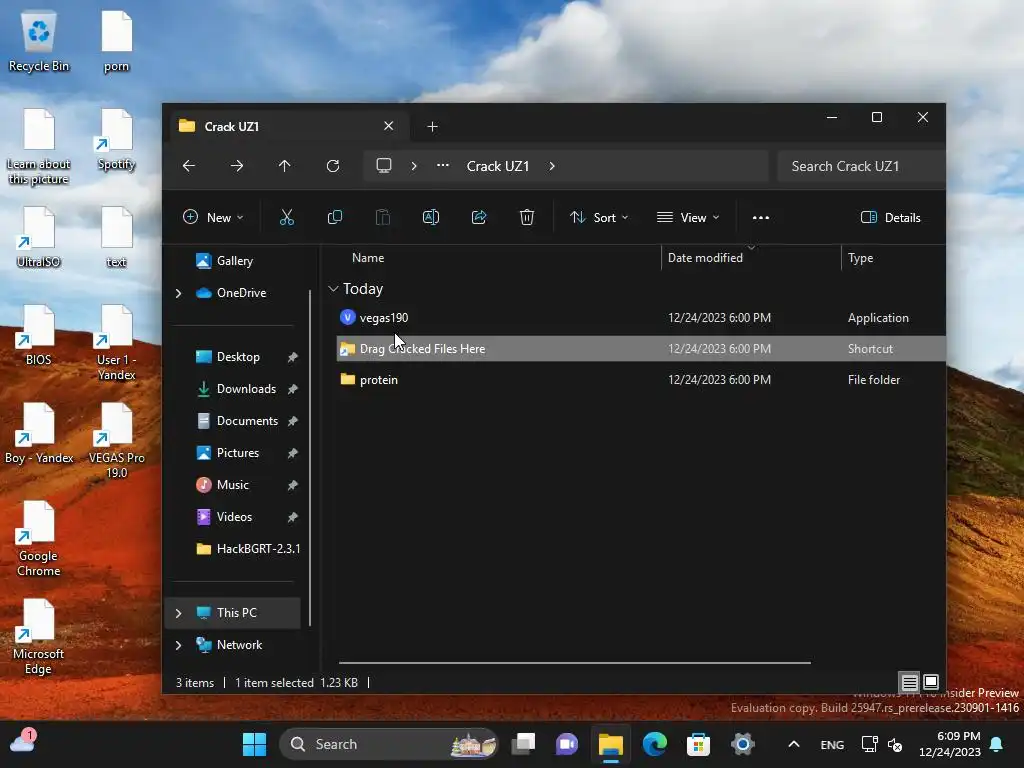The height and width of the screenshot is (768, 1024).
Task: Click the horizontal scrollbar in file list
Action: click(575, 663)
